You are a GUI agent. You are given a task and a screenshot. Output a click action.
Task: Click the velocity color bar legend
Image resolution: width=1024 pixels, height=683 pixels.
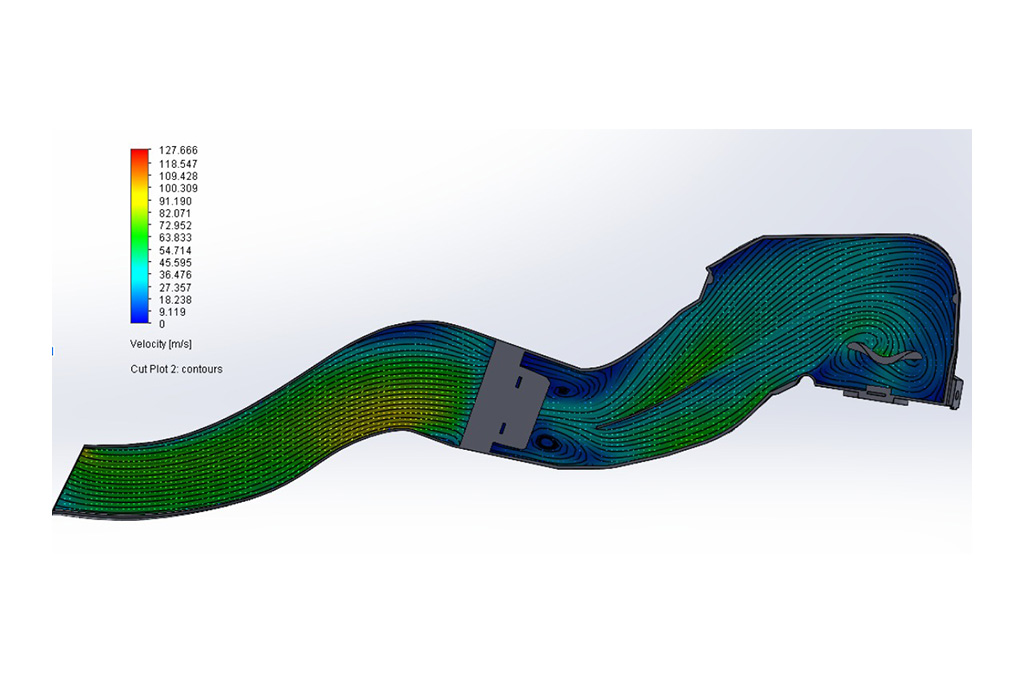(140, 236)
